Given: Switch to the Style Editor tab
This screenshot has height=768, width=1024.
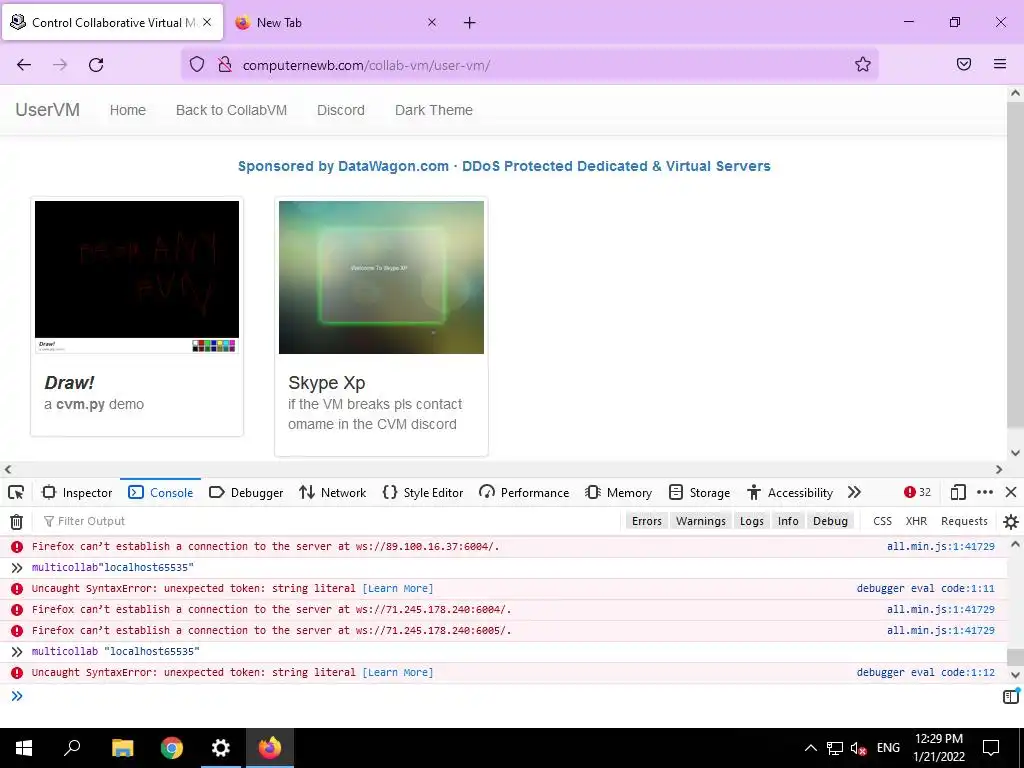Looking at the screenshot, I should coord(423,492).
